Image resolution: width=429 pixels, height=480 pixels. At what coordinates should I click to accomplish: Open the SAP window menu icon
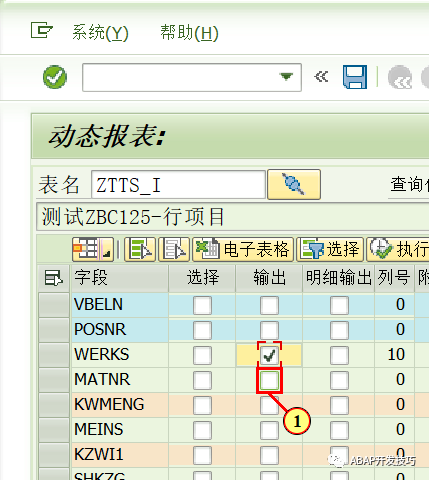pos(42,30)
